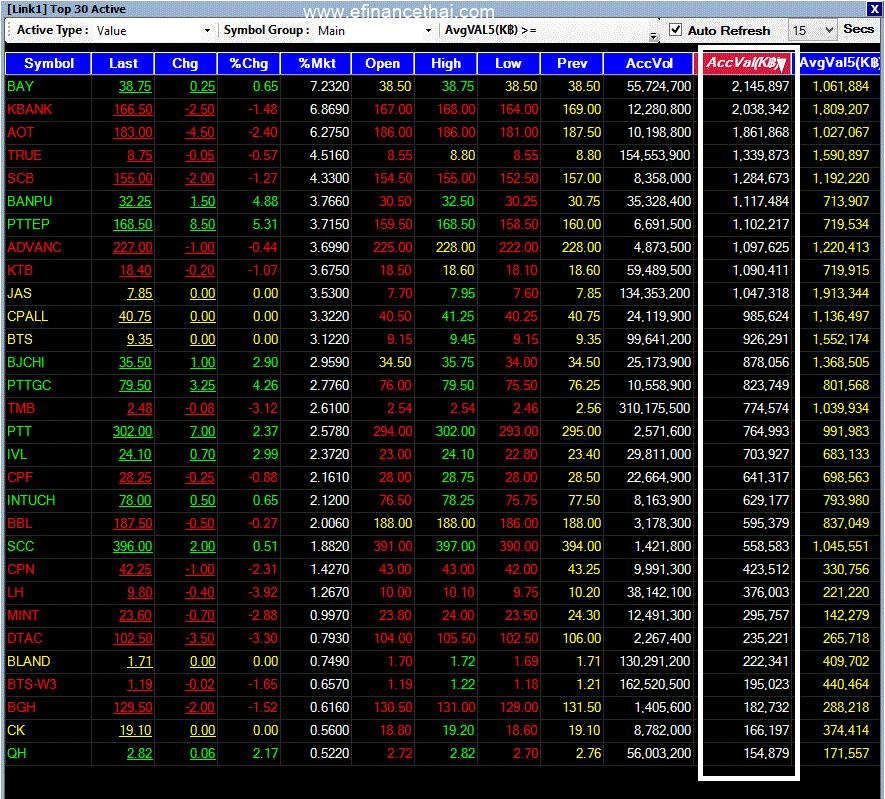Click TMB AccVol value 310,175,500

coord(655,409)
